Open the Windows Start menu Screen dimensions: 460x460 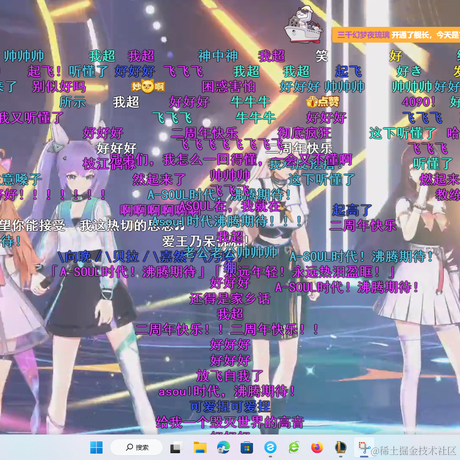pos(97,448)
